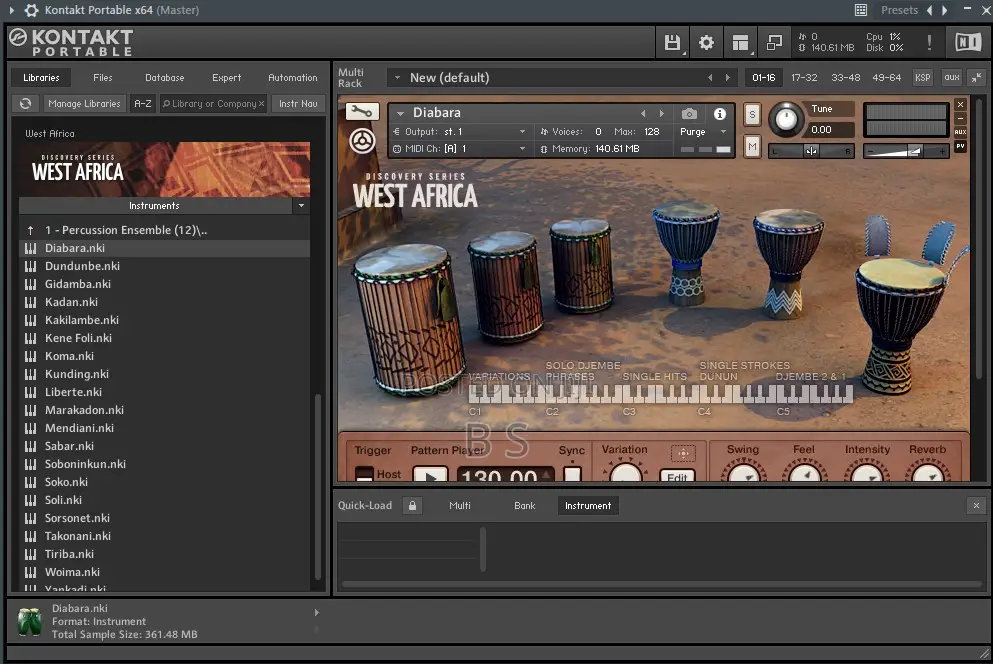Click Manage Libraries button
This screenshot has height=664, width=993.
(x=84, y=103)
